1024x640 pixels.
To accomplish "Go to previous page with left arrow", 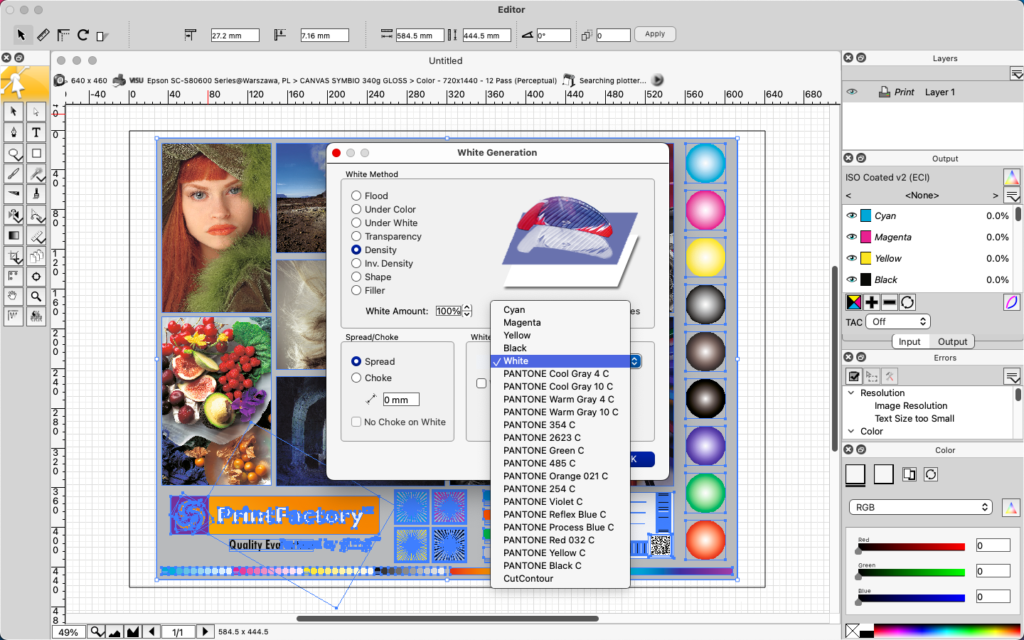I will pos(152,632).
